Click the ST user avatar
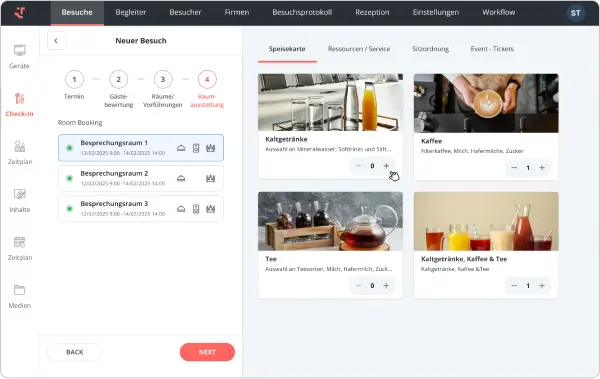Image resolution: width=600 pixels, height=379 pixels. click(576, 13)
